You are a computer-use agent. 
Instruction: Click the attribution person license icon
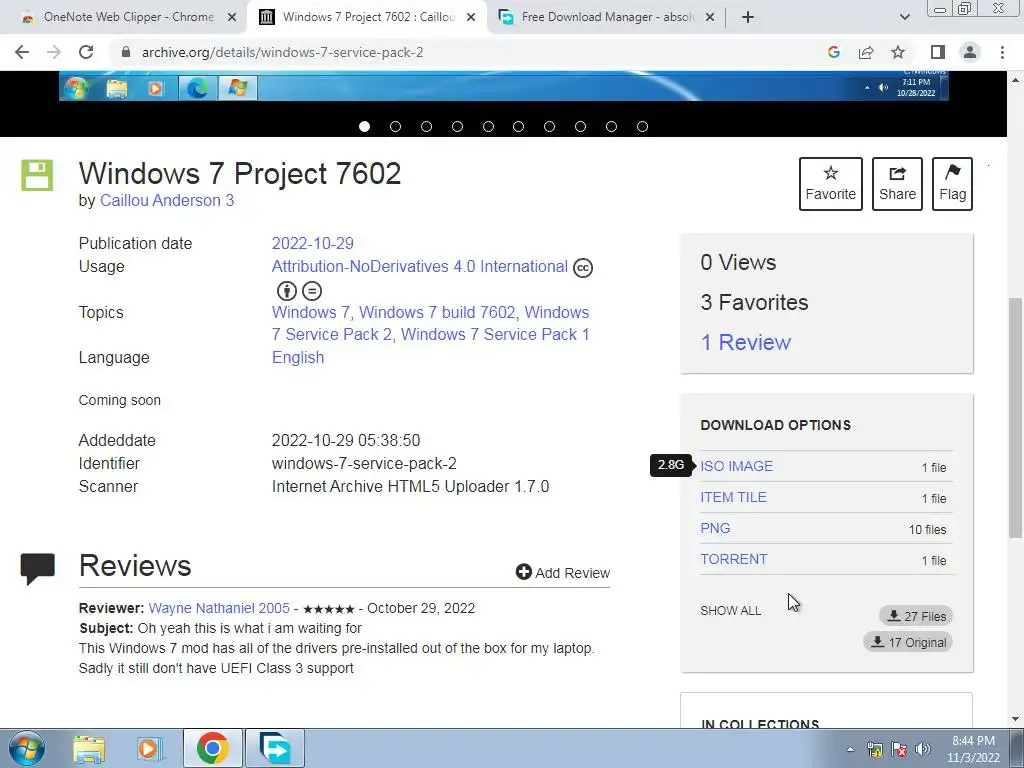pos(287,291)
